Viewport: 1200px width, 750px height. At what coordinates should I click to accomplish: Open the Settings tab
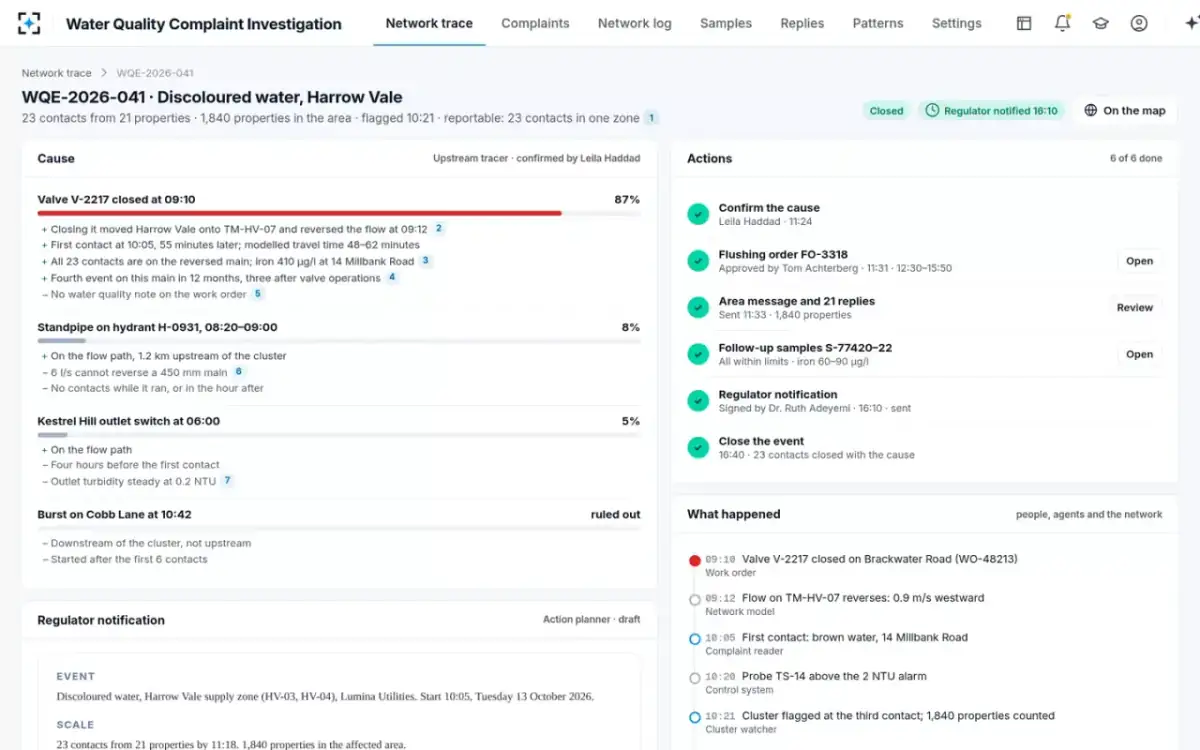click(x=957, y=23)
